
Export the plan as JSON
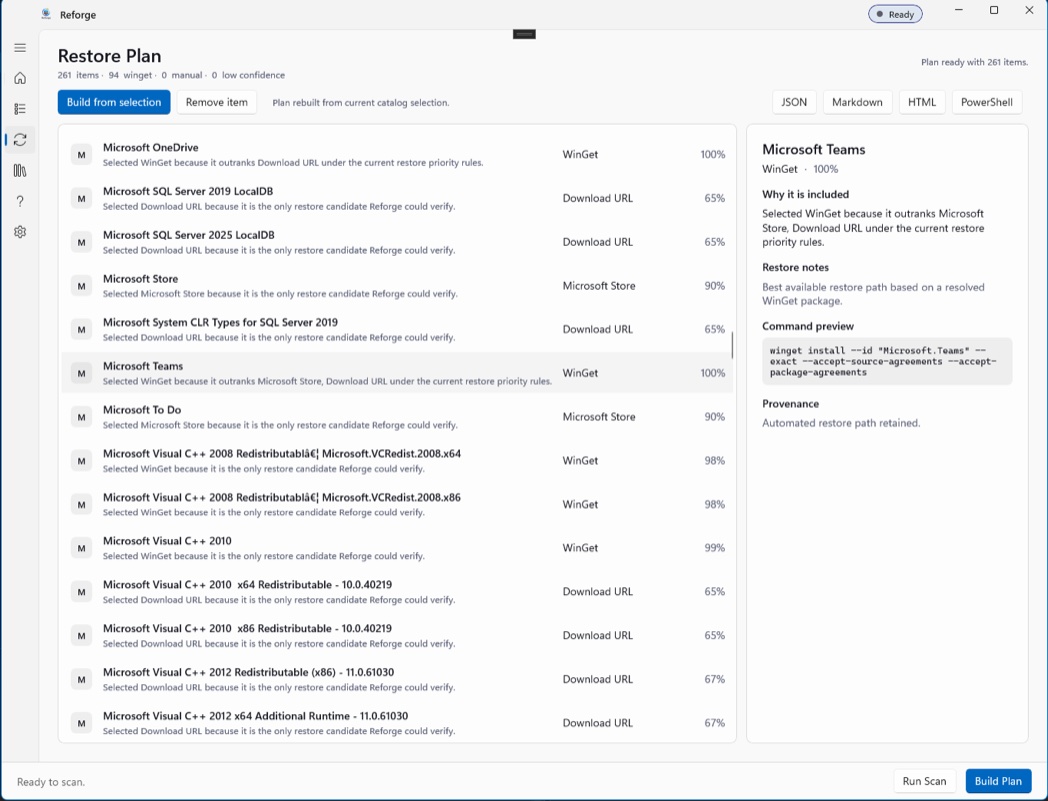[x=794, y=102]
